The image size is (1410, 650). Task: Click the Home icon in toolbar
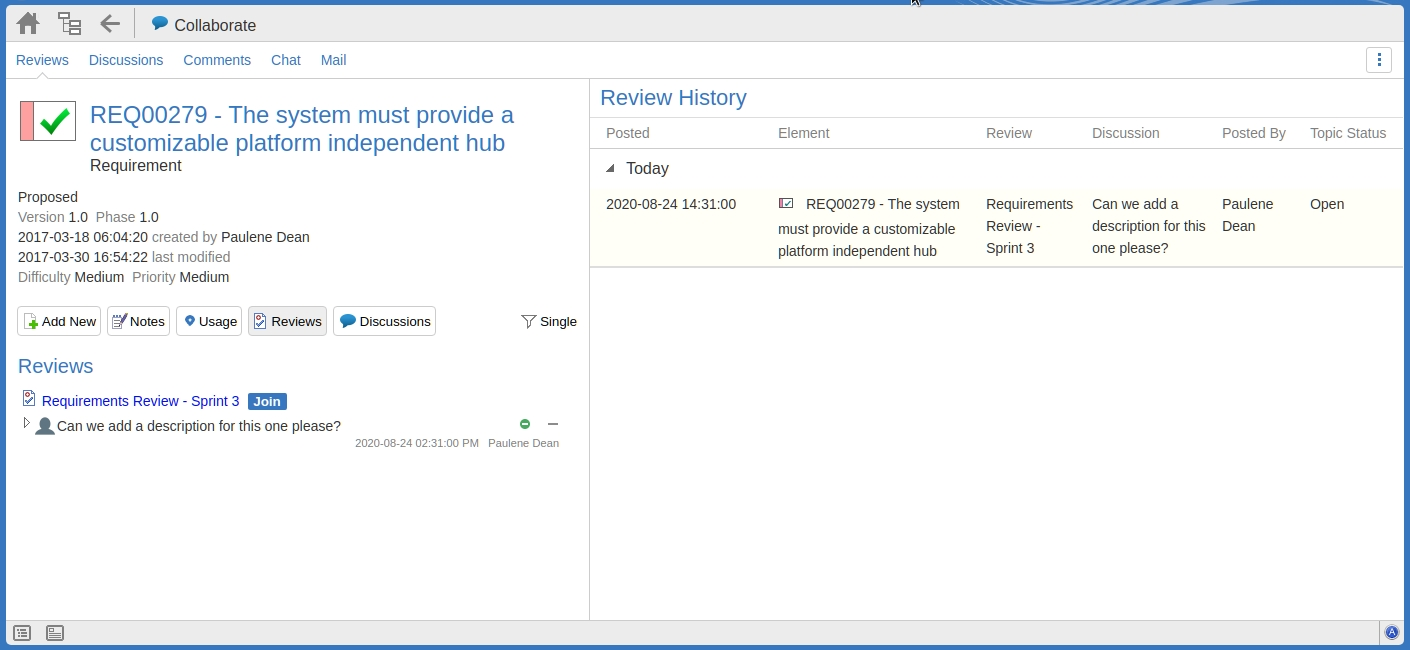click(x=28, y=24)
